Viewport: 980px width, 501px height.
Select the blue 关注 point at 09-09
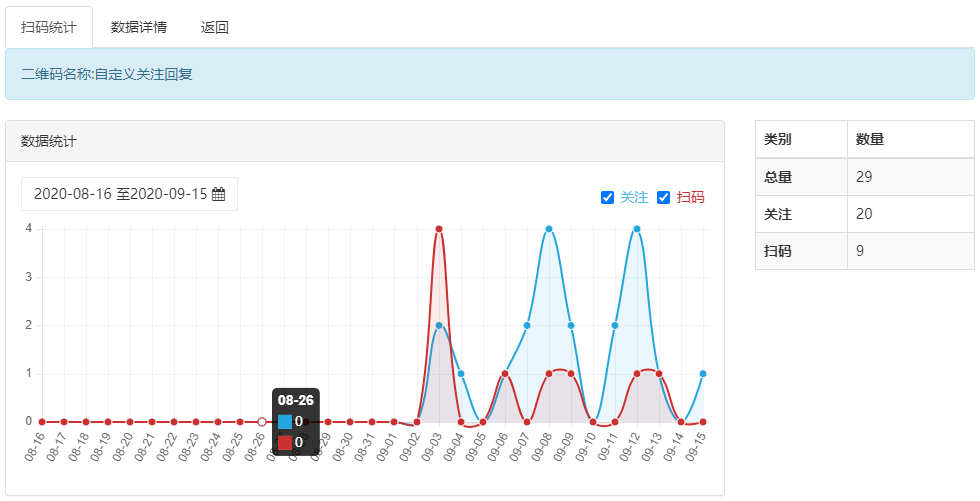click(571, 325)
